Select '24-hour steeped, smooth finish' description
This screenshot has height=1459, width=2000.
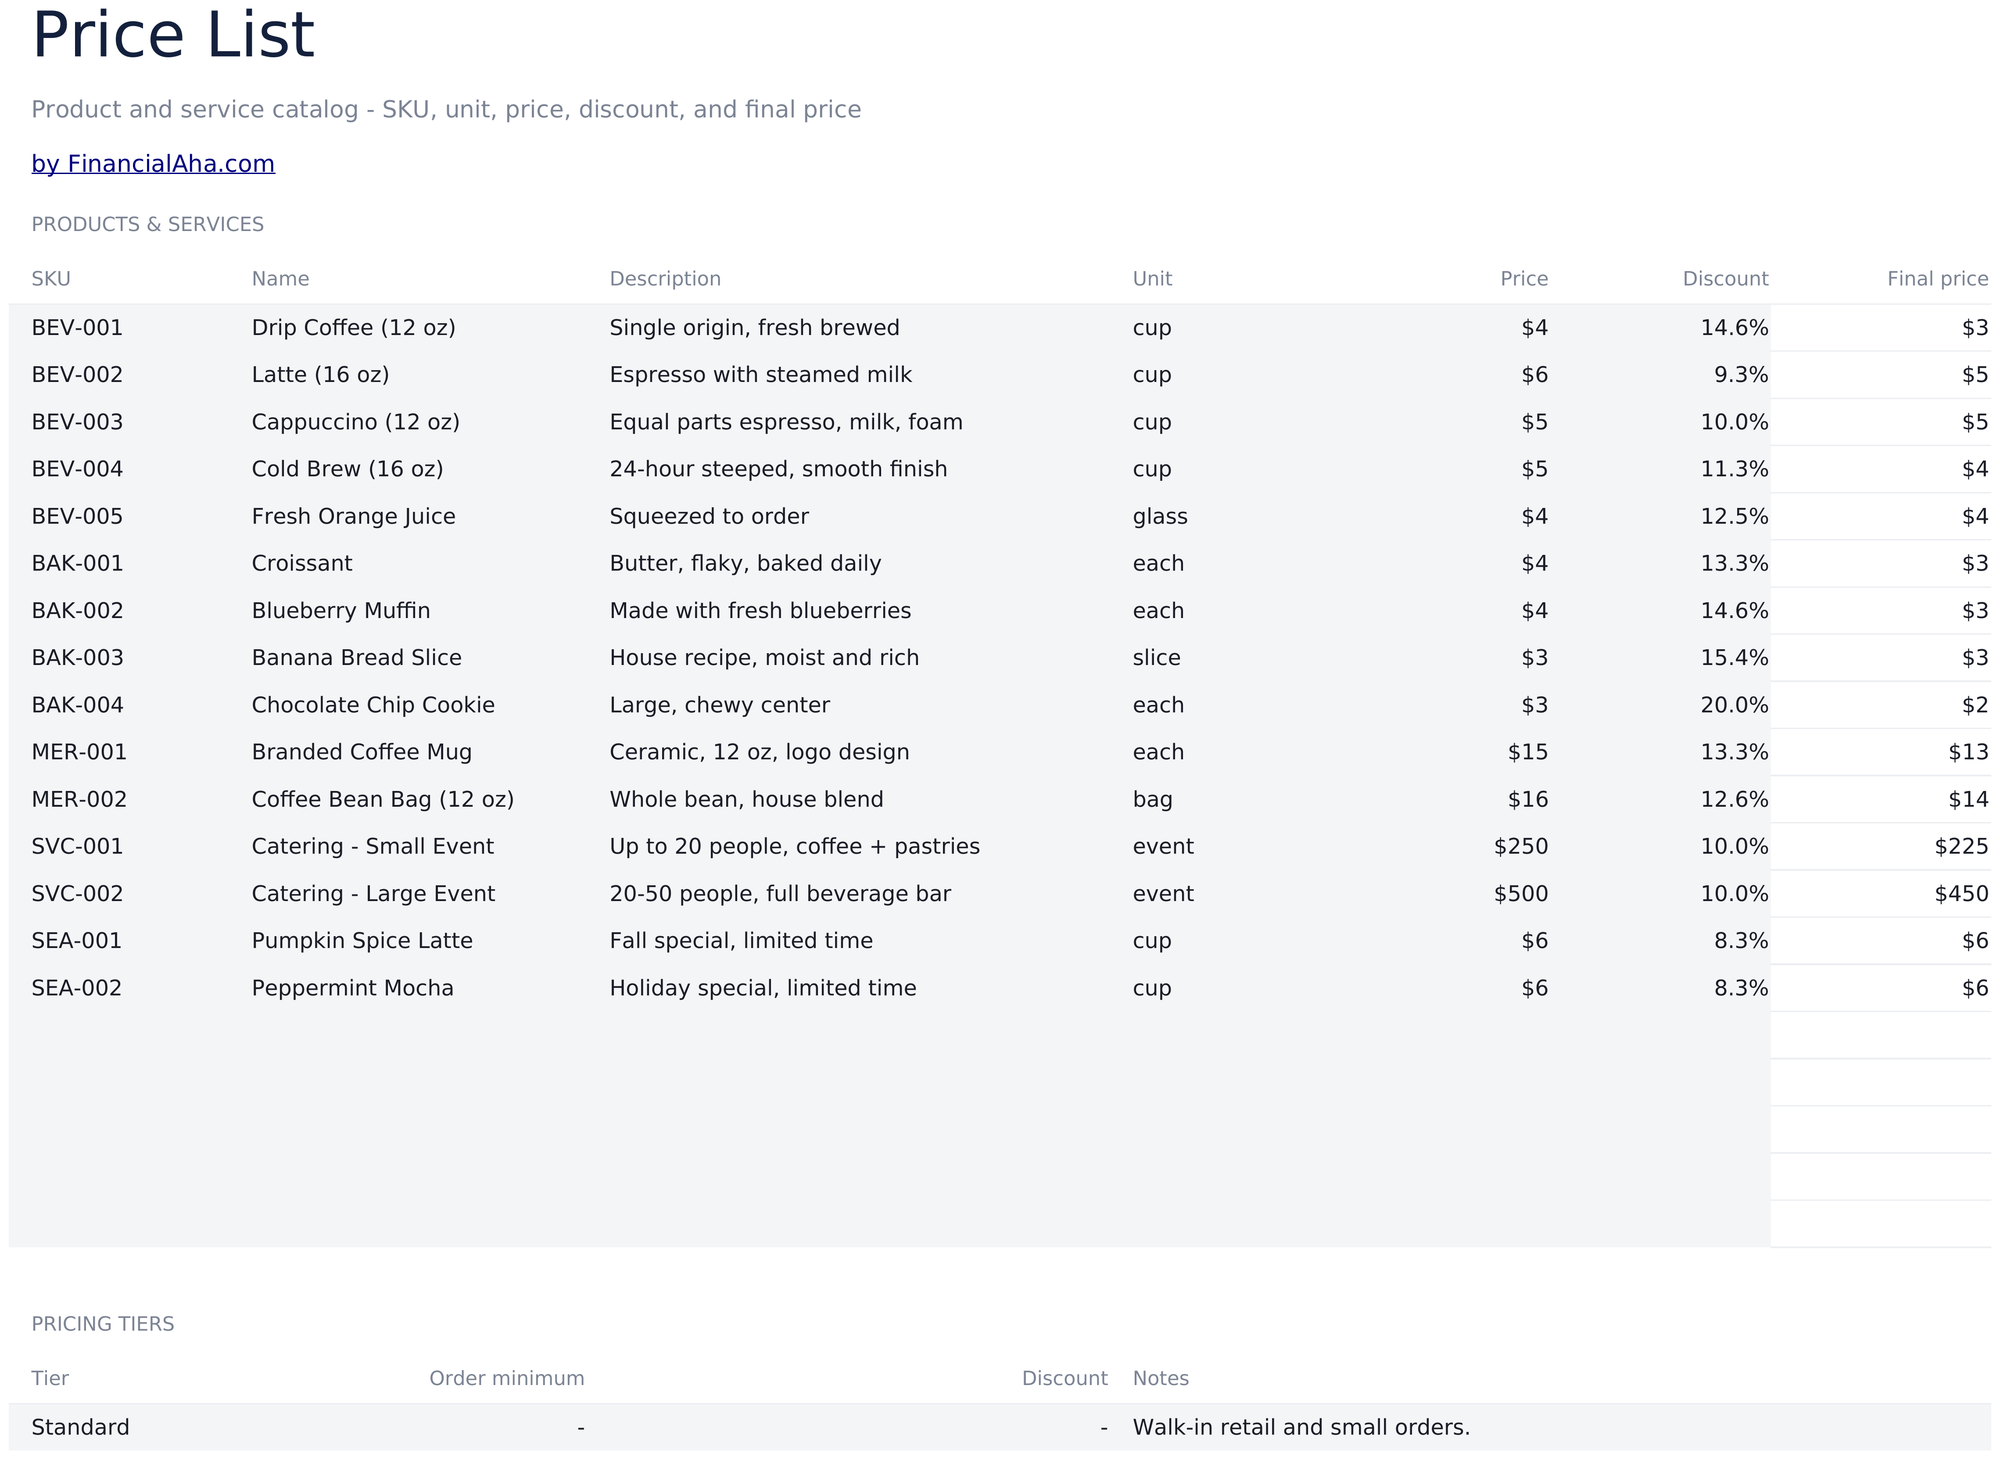pyautogui.click(x=779, y=469)
